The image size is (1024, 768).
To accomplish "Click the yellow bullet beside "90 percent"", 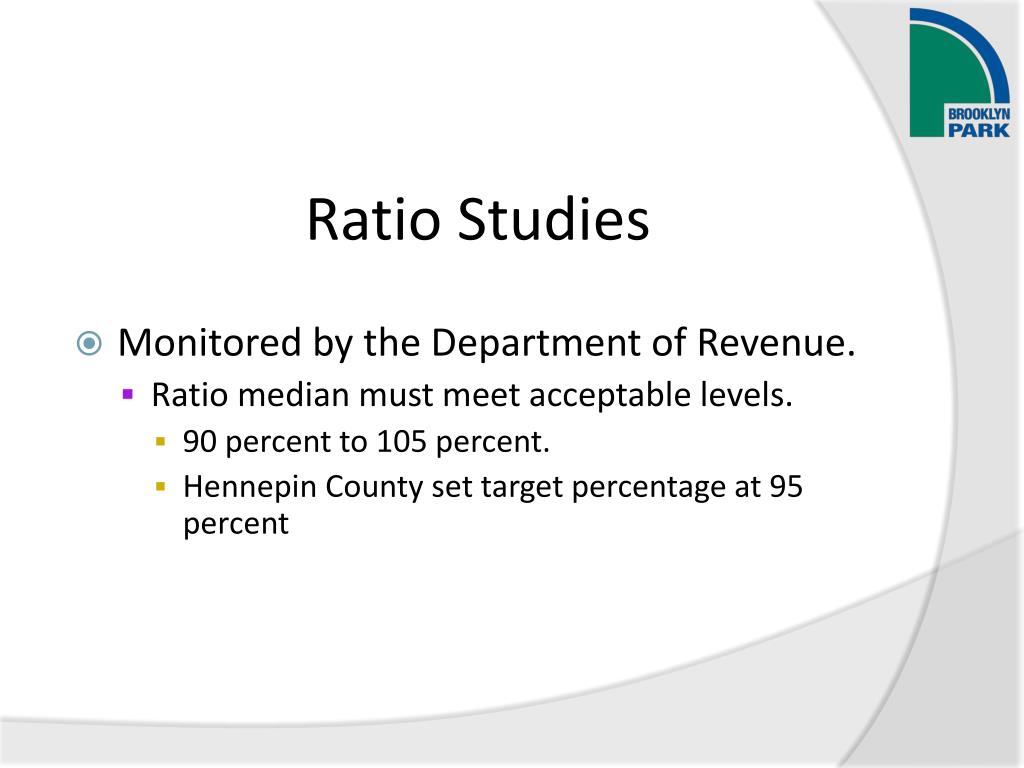I will tap(161, 441).
